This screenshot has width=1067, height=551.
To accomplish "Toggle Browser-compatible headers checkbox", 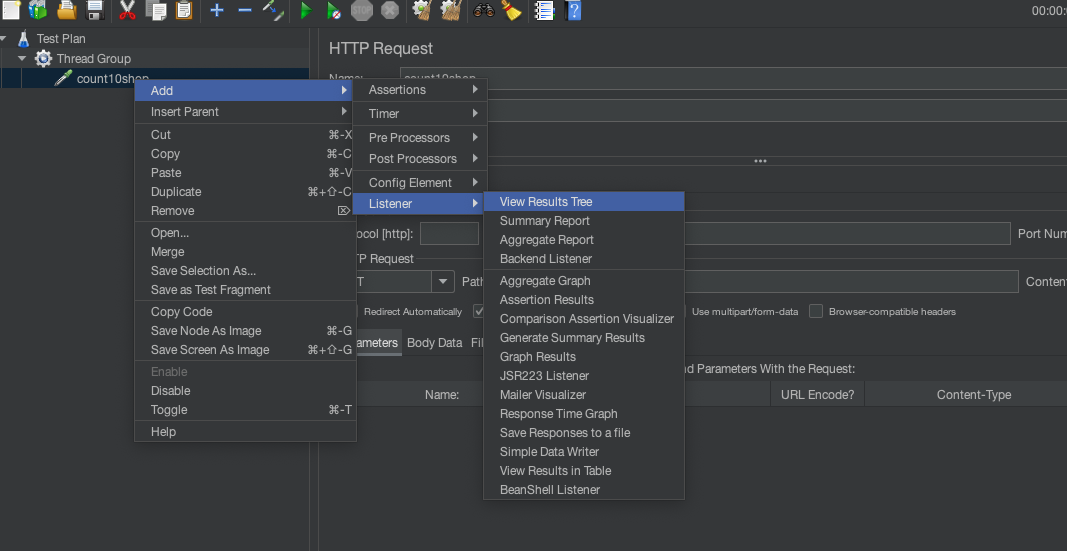I will [816, 312].
